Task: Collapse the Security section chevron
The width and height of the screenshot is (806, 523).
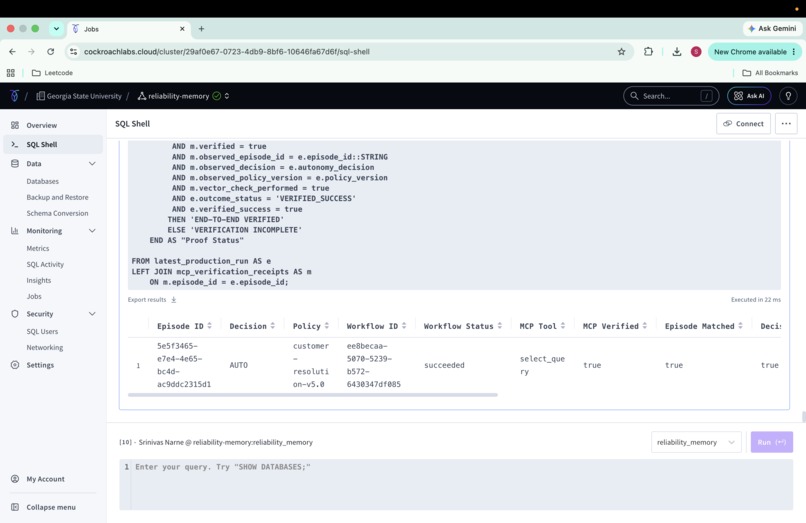Action: tap(92, 314)
